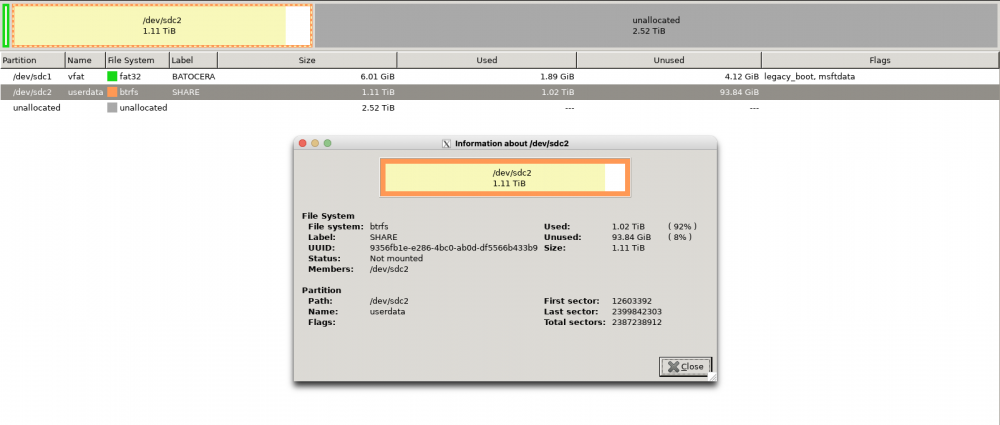Select the unallocated 2.52 TiB region in disk map

click(656, 25)
